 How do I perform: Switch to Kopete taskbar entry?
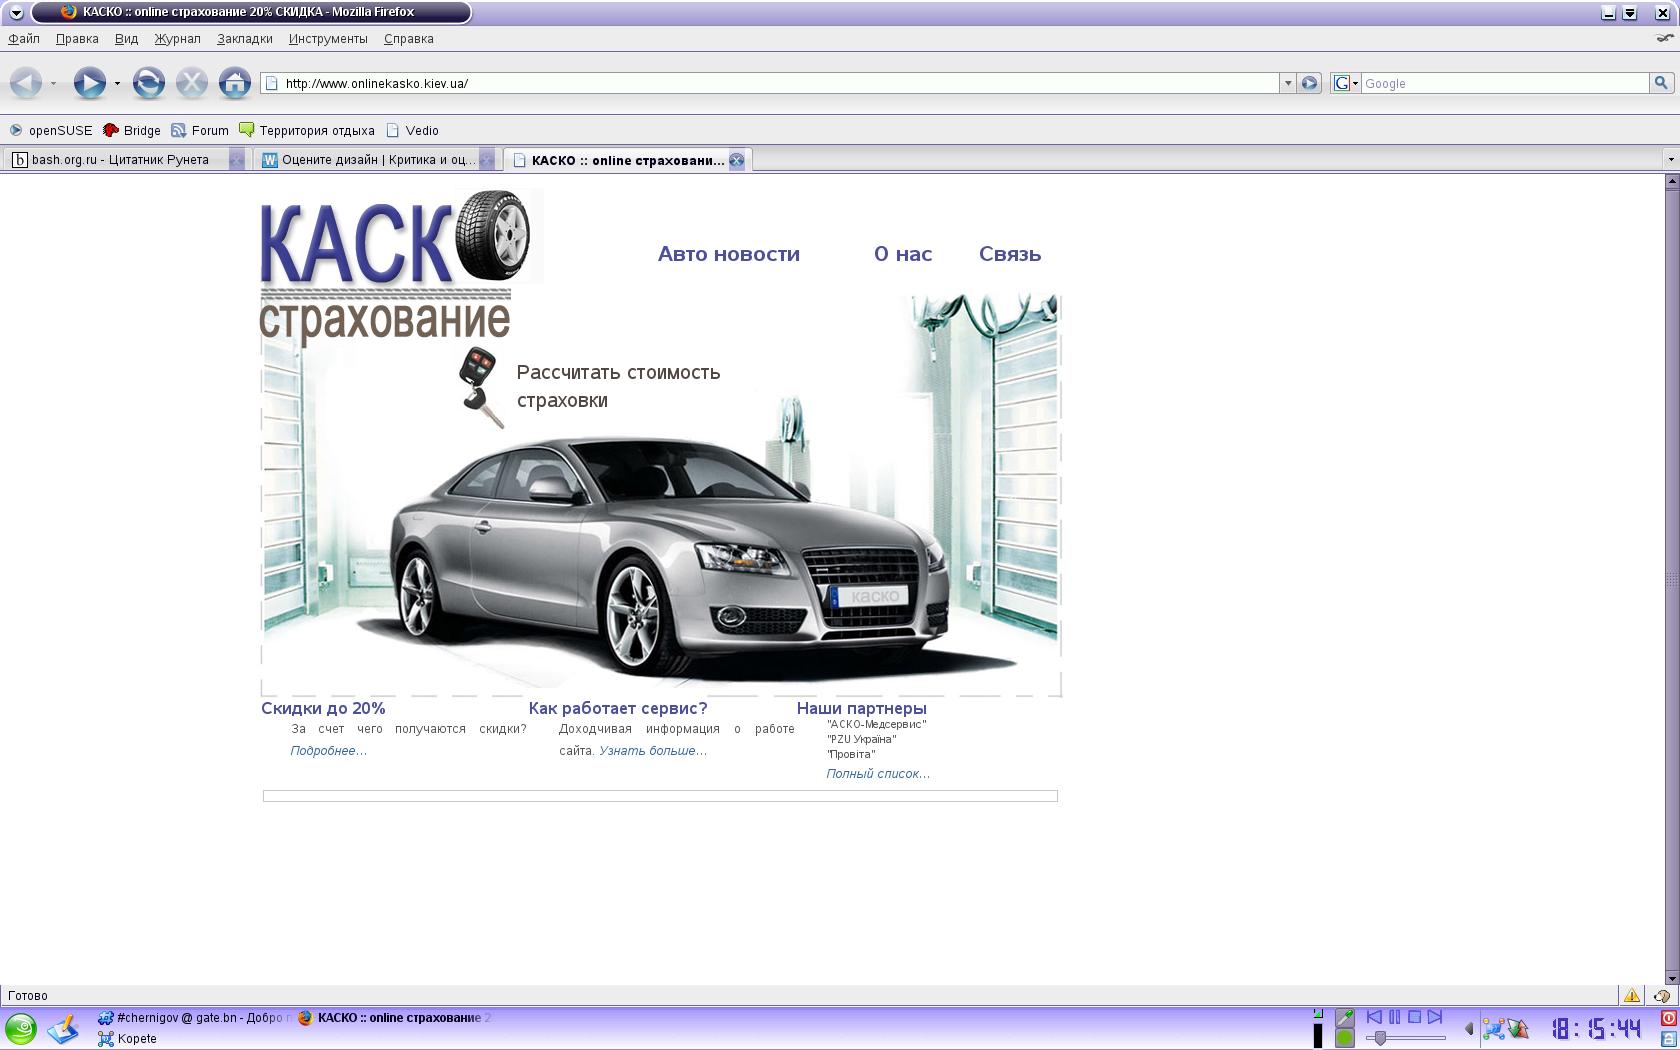[x=127, y=1039]
